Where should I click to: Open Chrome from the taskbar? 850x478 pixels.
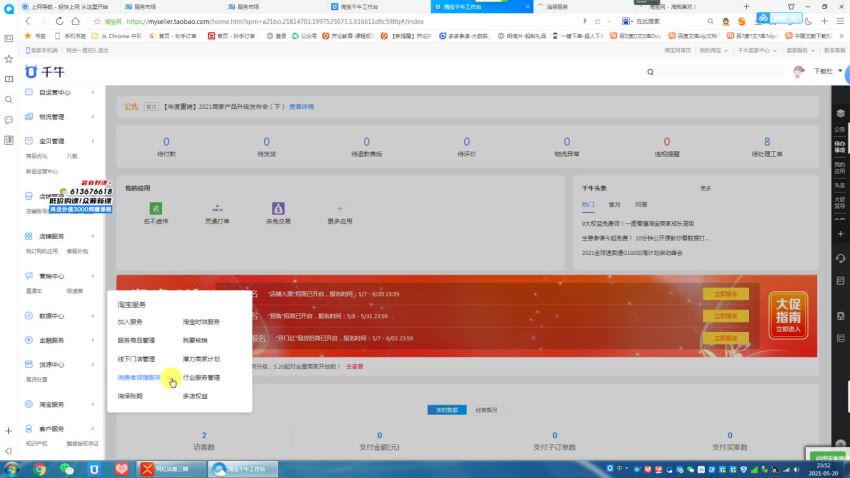click(x=39, y=469)
